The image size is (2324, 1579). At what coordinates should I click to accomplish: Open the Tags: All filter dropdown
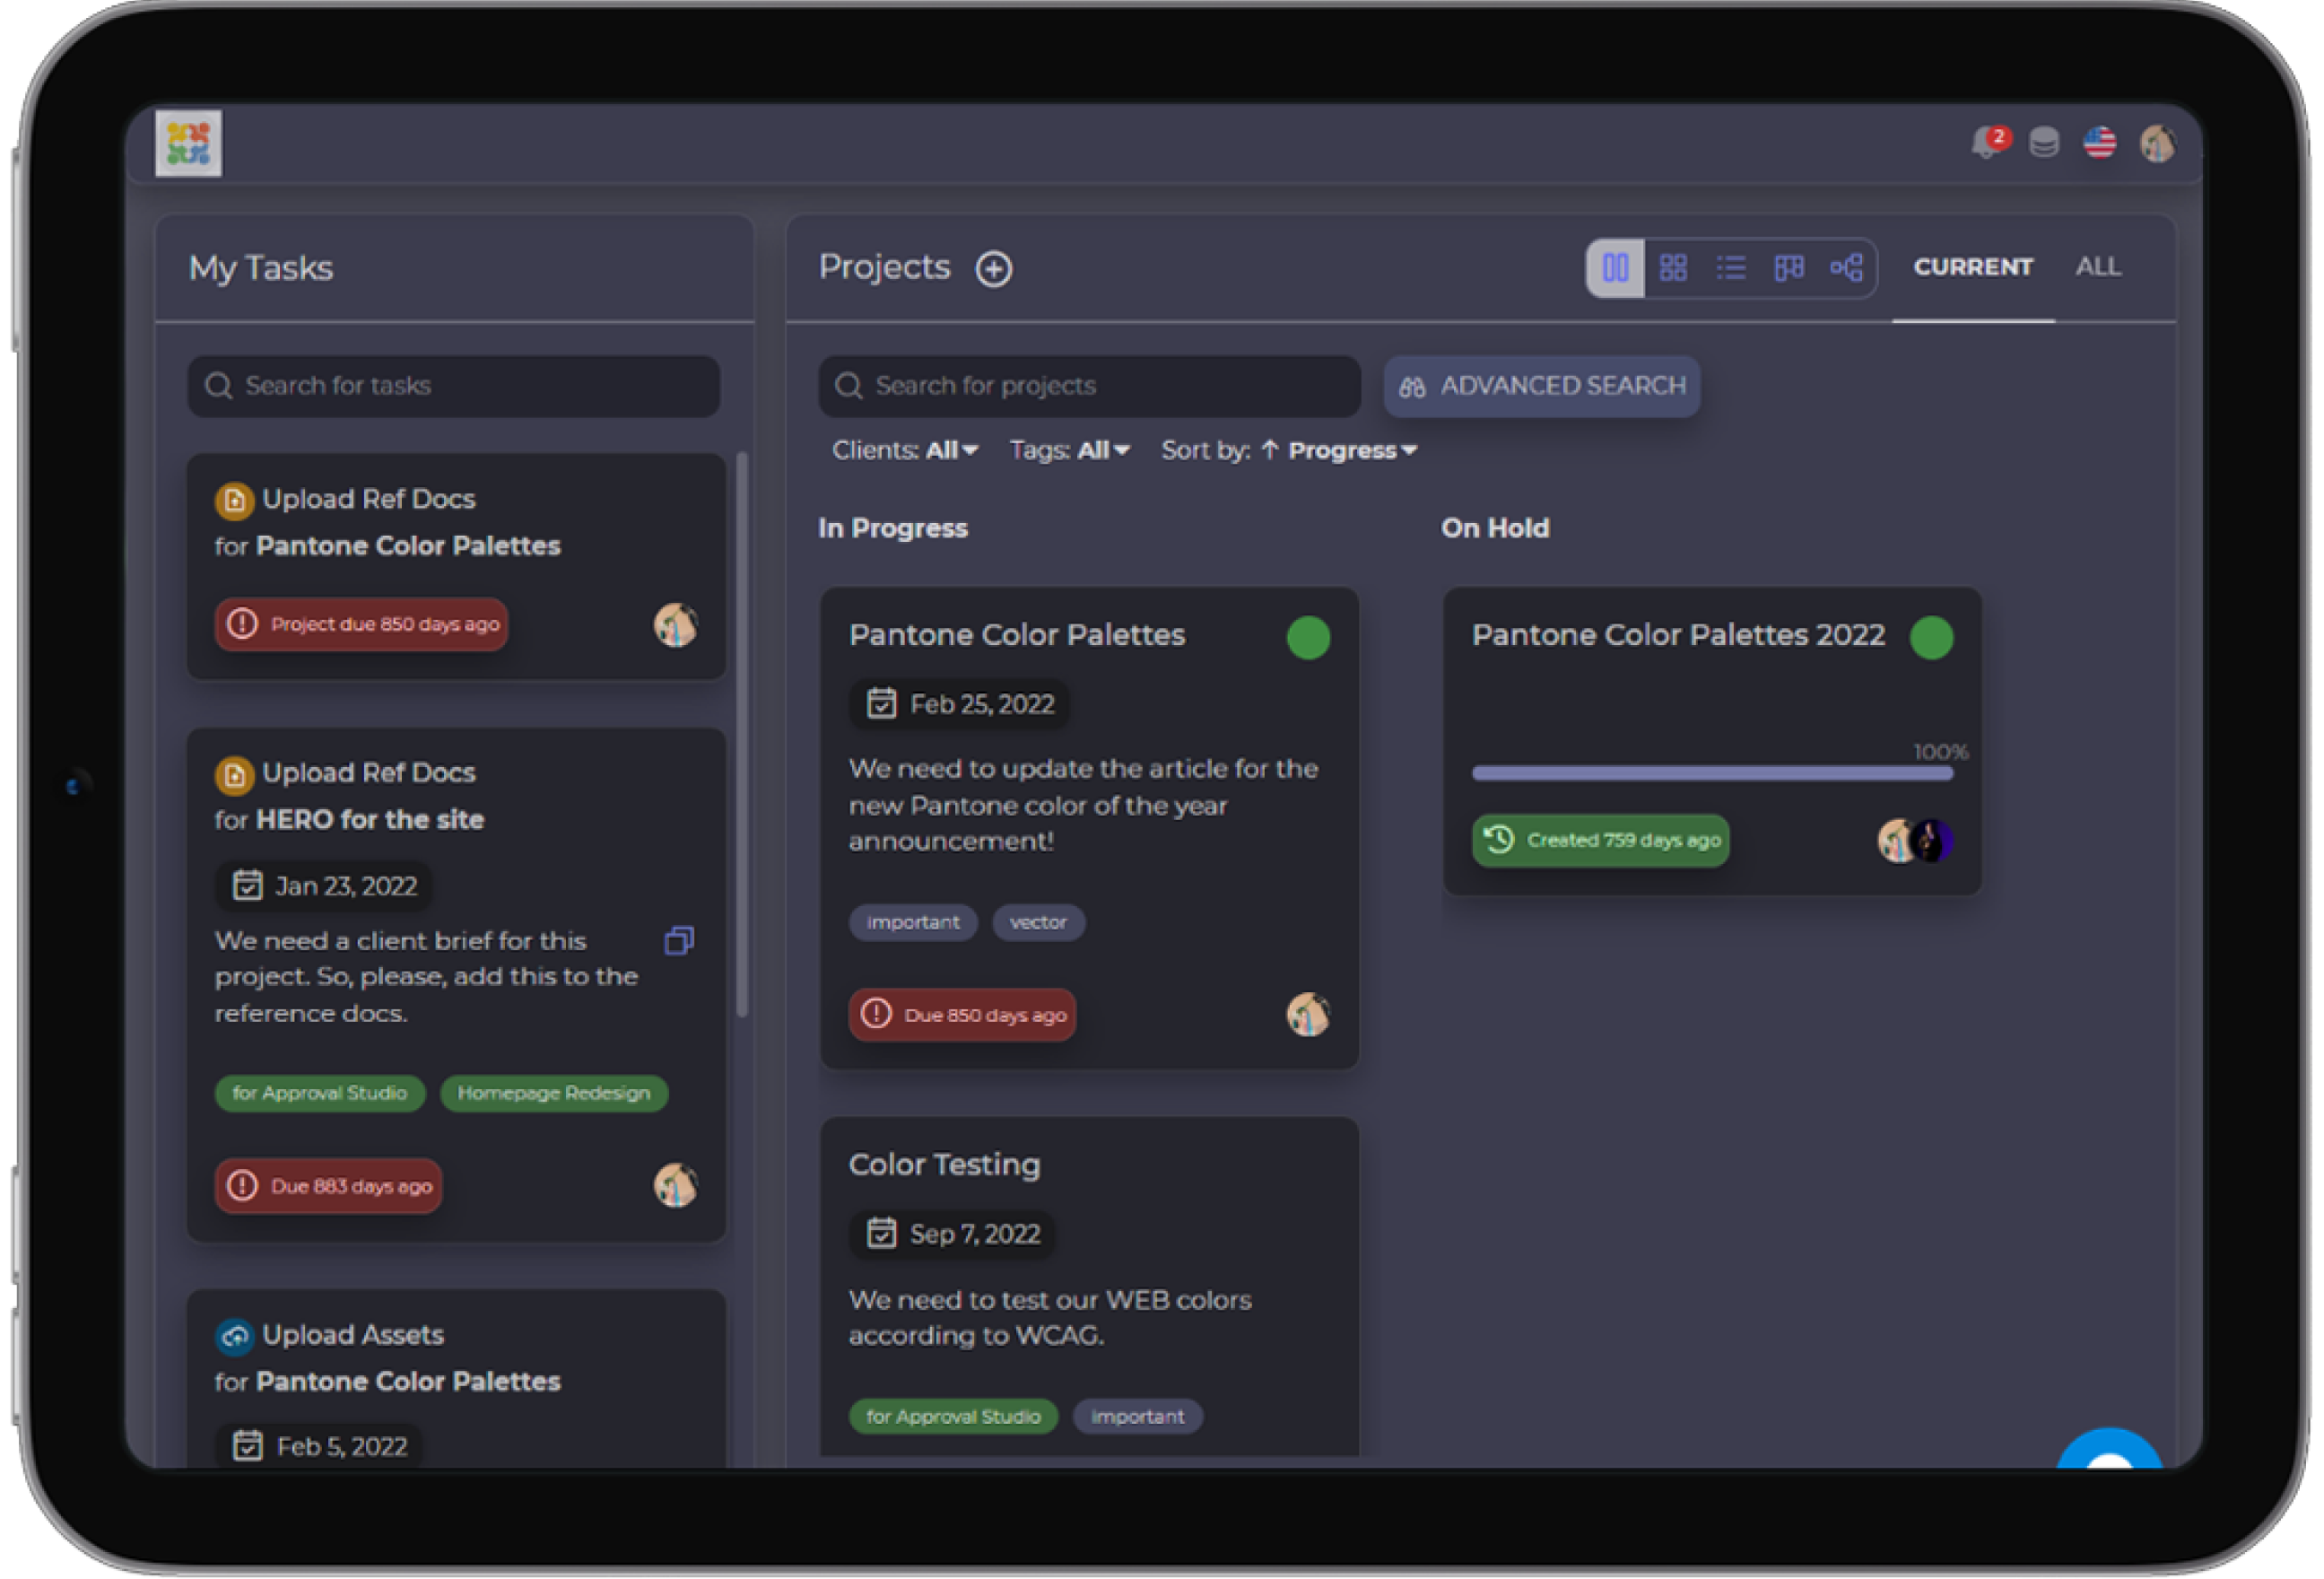pos(1069,451)
